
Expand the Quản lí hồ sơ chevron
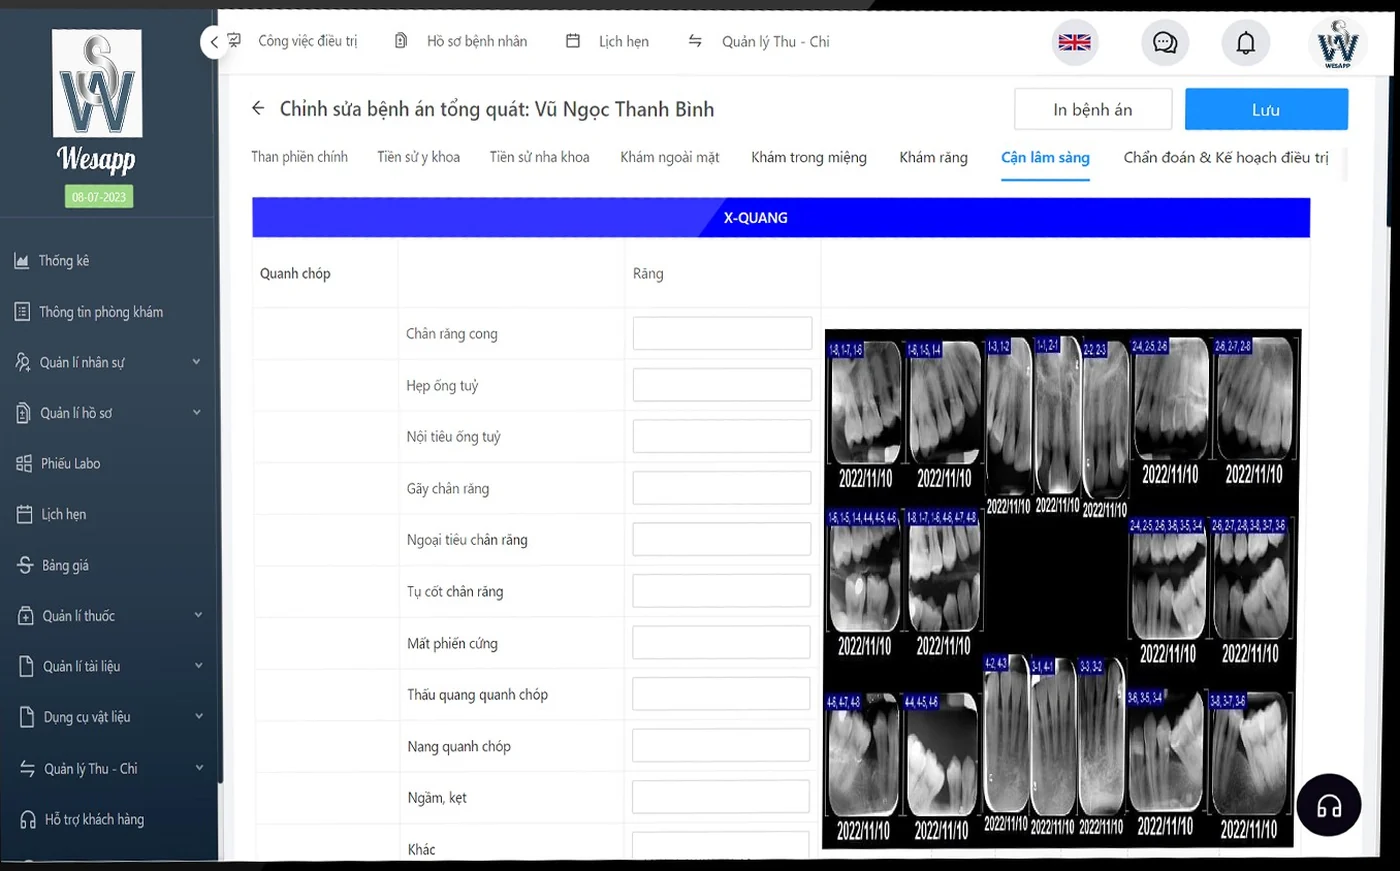(197, 412)
